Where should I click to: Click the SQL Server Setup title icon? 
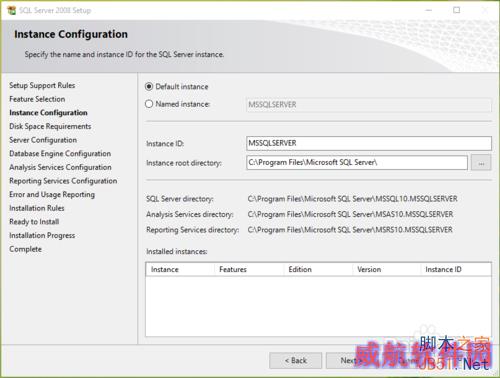[x=11, y=10]
